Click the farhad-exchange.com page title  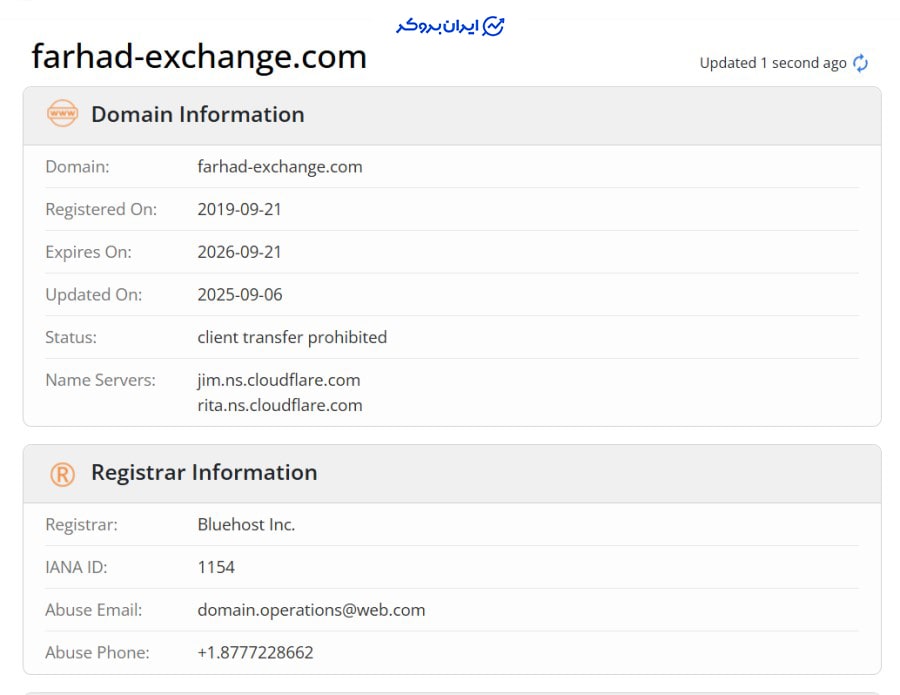tap(199, 56)
